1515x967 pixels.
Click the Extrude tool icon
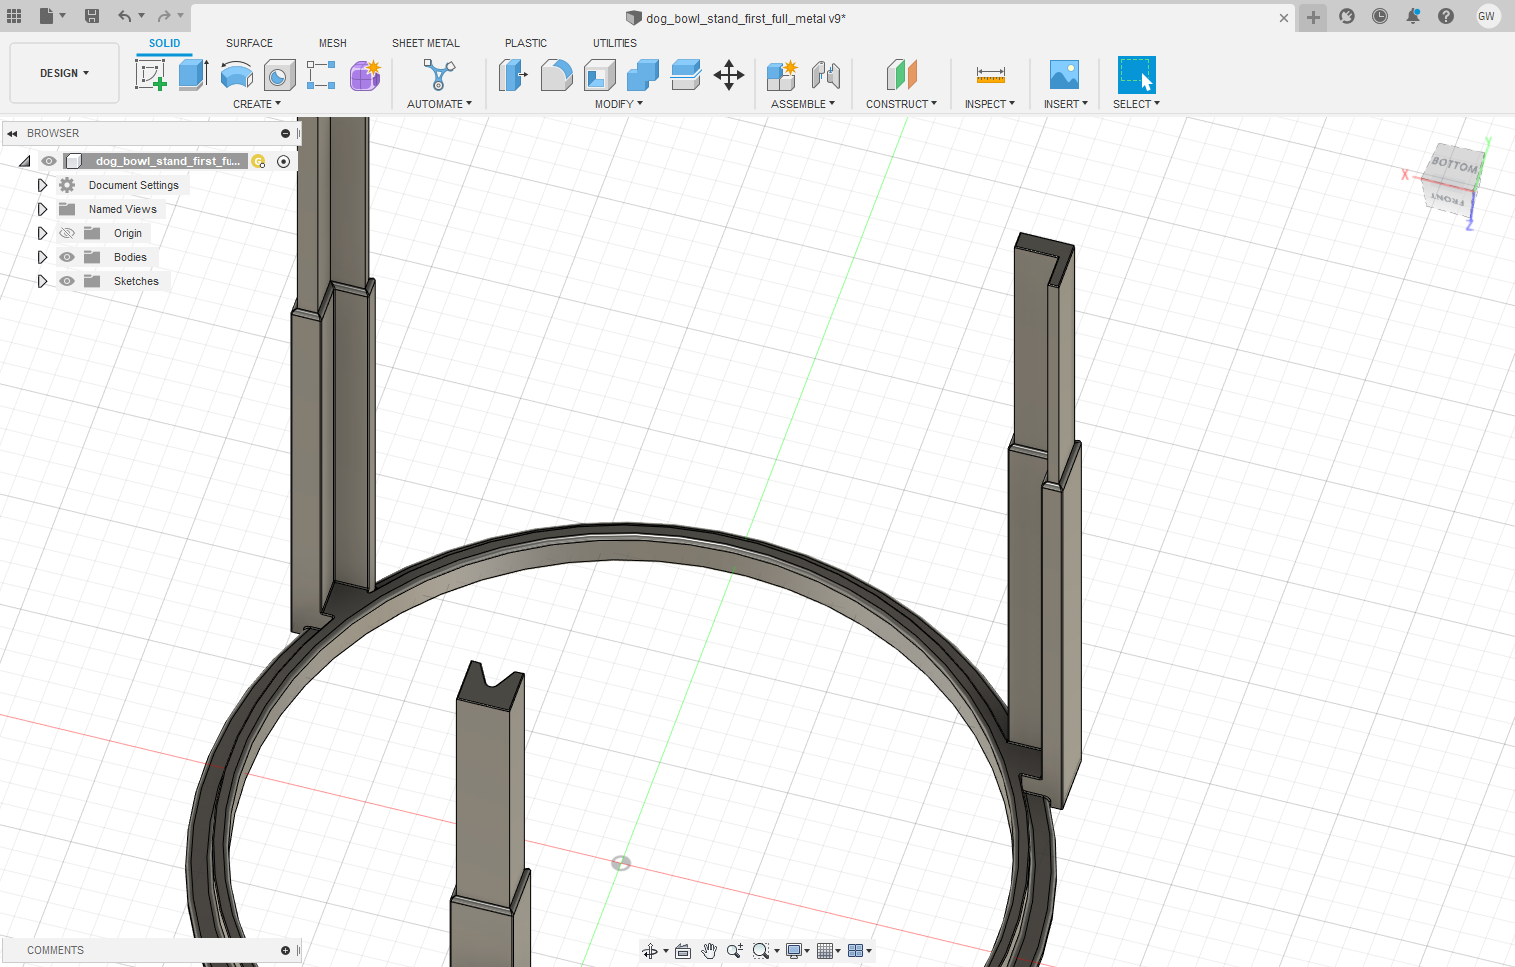coord(193,75)
